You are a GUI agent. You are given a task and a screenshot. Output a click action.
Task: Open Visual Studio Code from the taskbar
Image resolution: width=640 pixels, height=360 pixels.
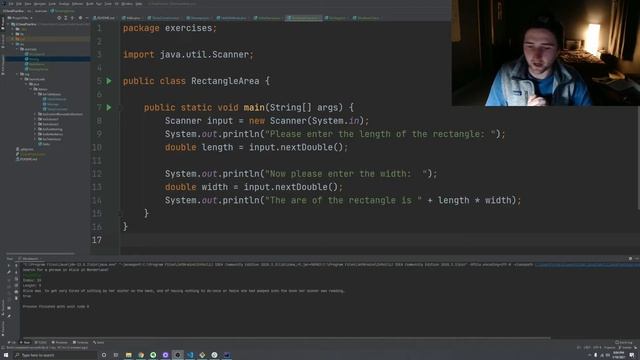(190, 355)
